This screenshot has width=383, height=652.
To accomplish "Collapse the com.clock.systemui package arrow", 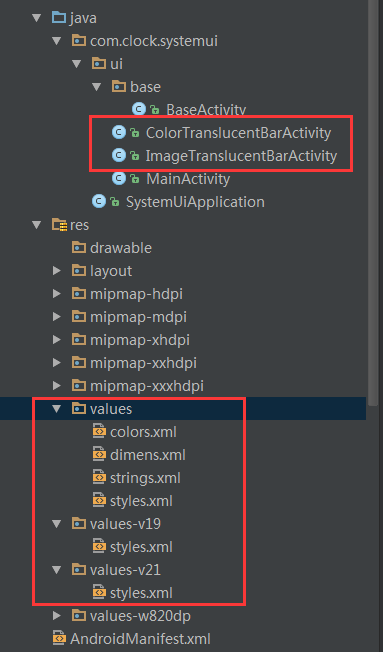I will [x=57, y=41].
